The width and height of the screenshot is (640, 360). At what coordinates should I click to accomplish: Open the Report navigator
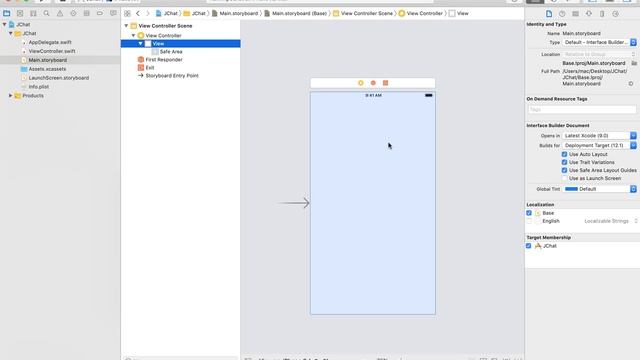click(x=113, y=13)
